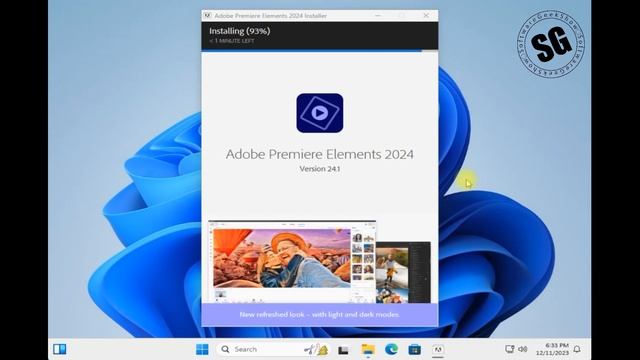Click the "Installing (93%)" status text

240,31
